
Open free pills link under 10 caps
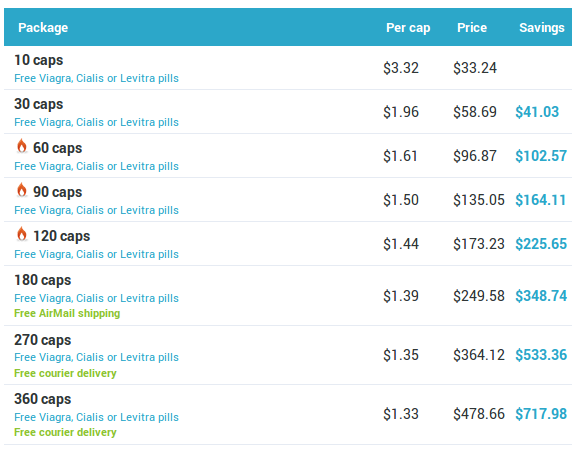(96, 78)
